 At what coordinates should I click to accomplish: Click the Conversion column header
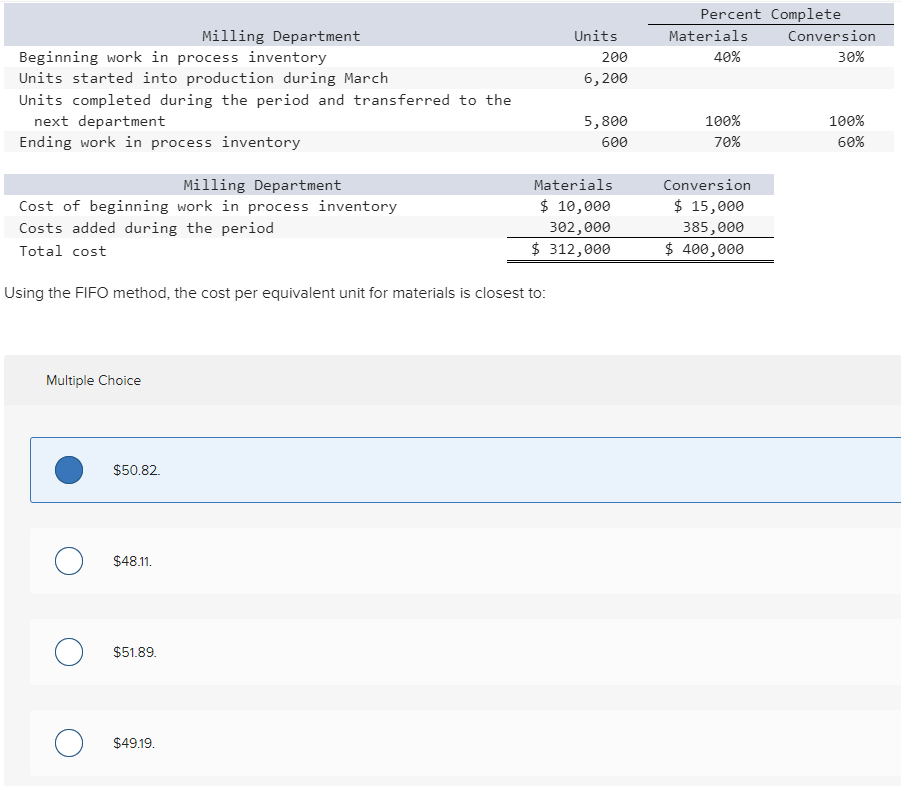(831, 35)
